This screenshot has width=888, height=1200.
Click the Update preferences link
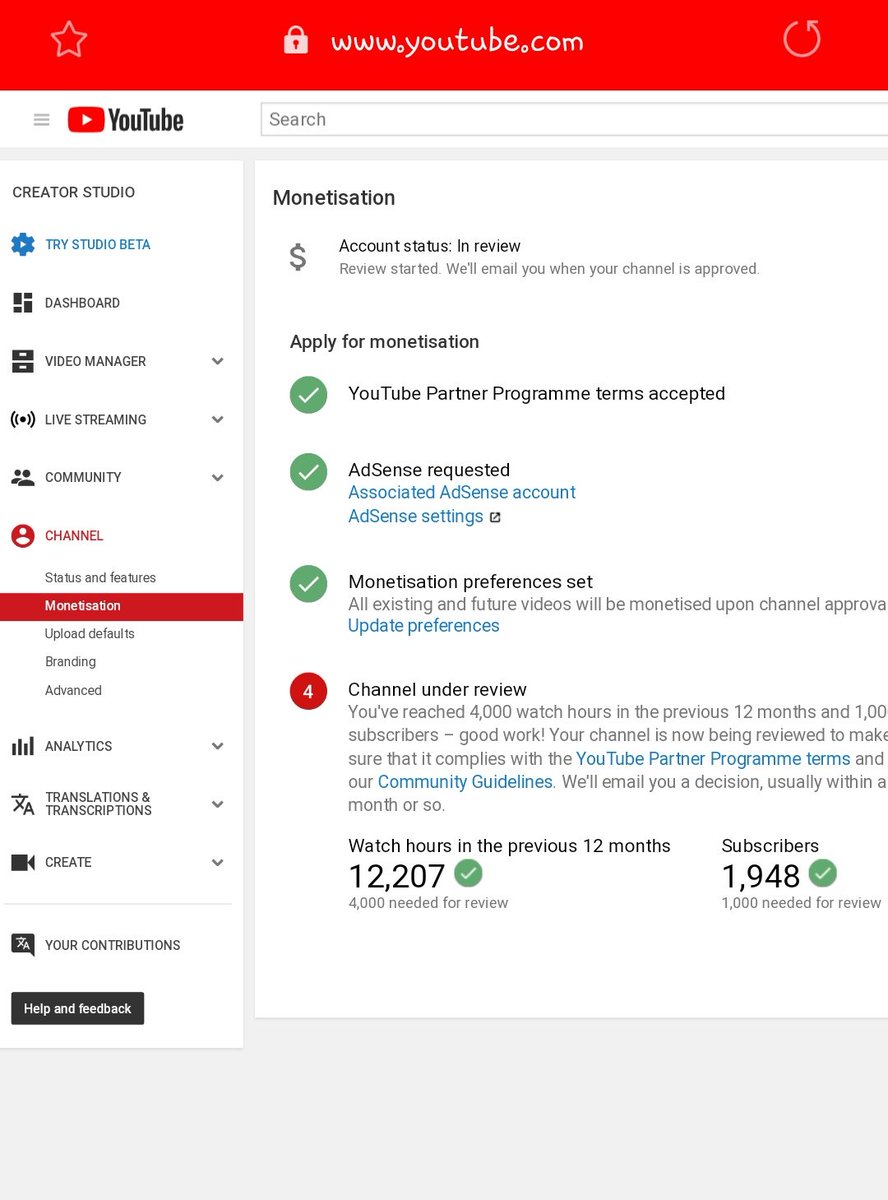tap(424, 626)
